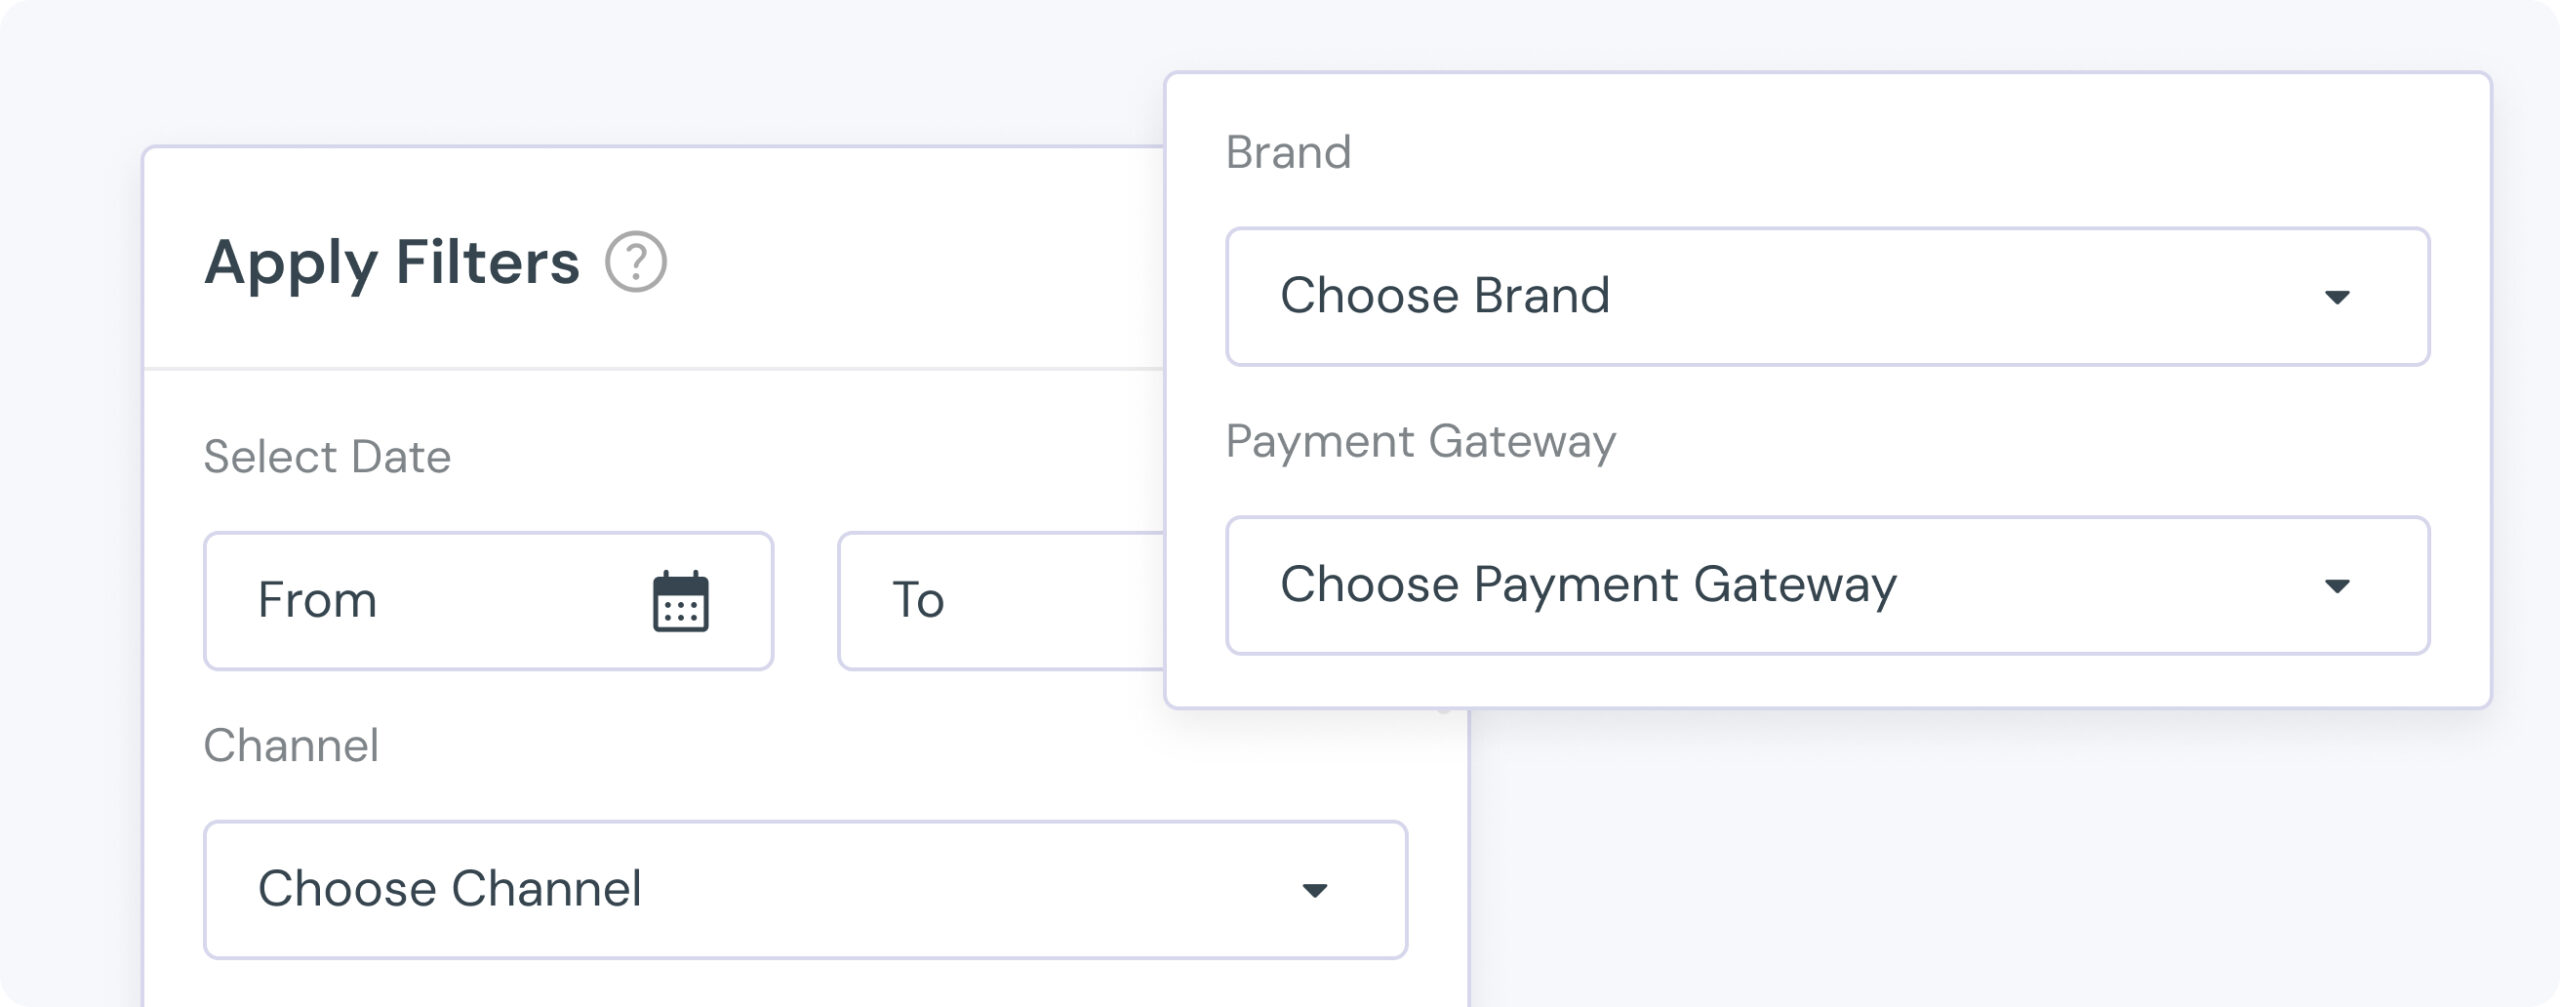Focus the From date input field

tap(489, 601)
